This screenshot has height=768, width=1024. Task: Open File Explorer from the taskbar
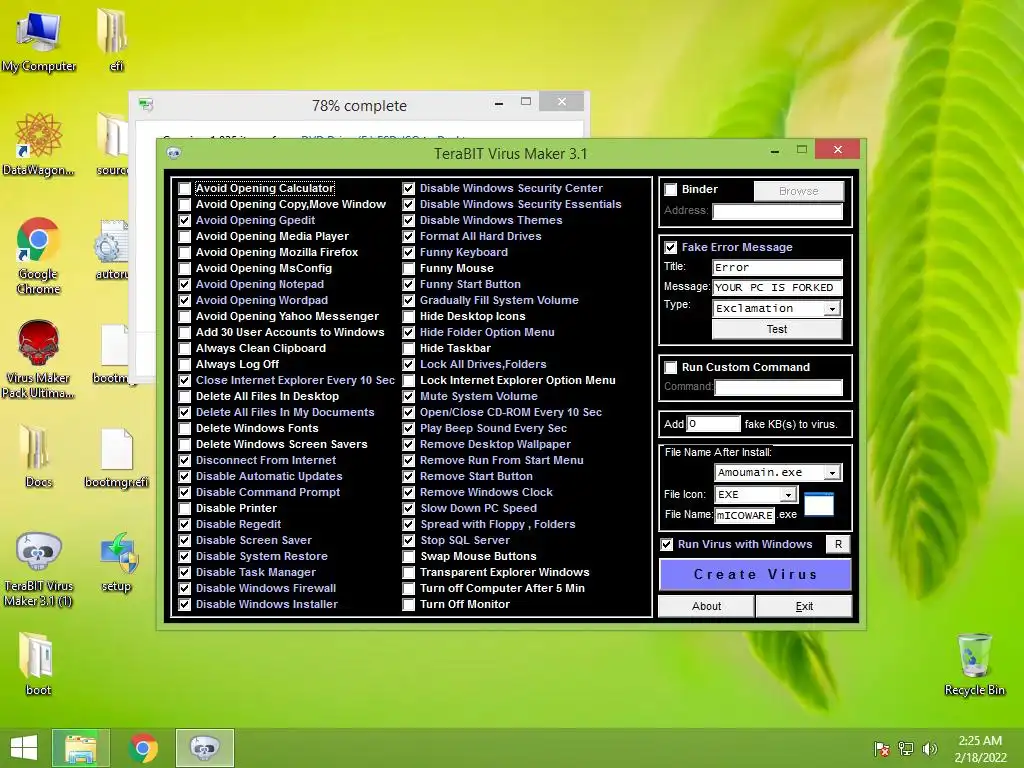coord(80,747)
